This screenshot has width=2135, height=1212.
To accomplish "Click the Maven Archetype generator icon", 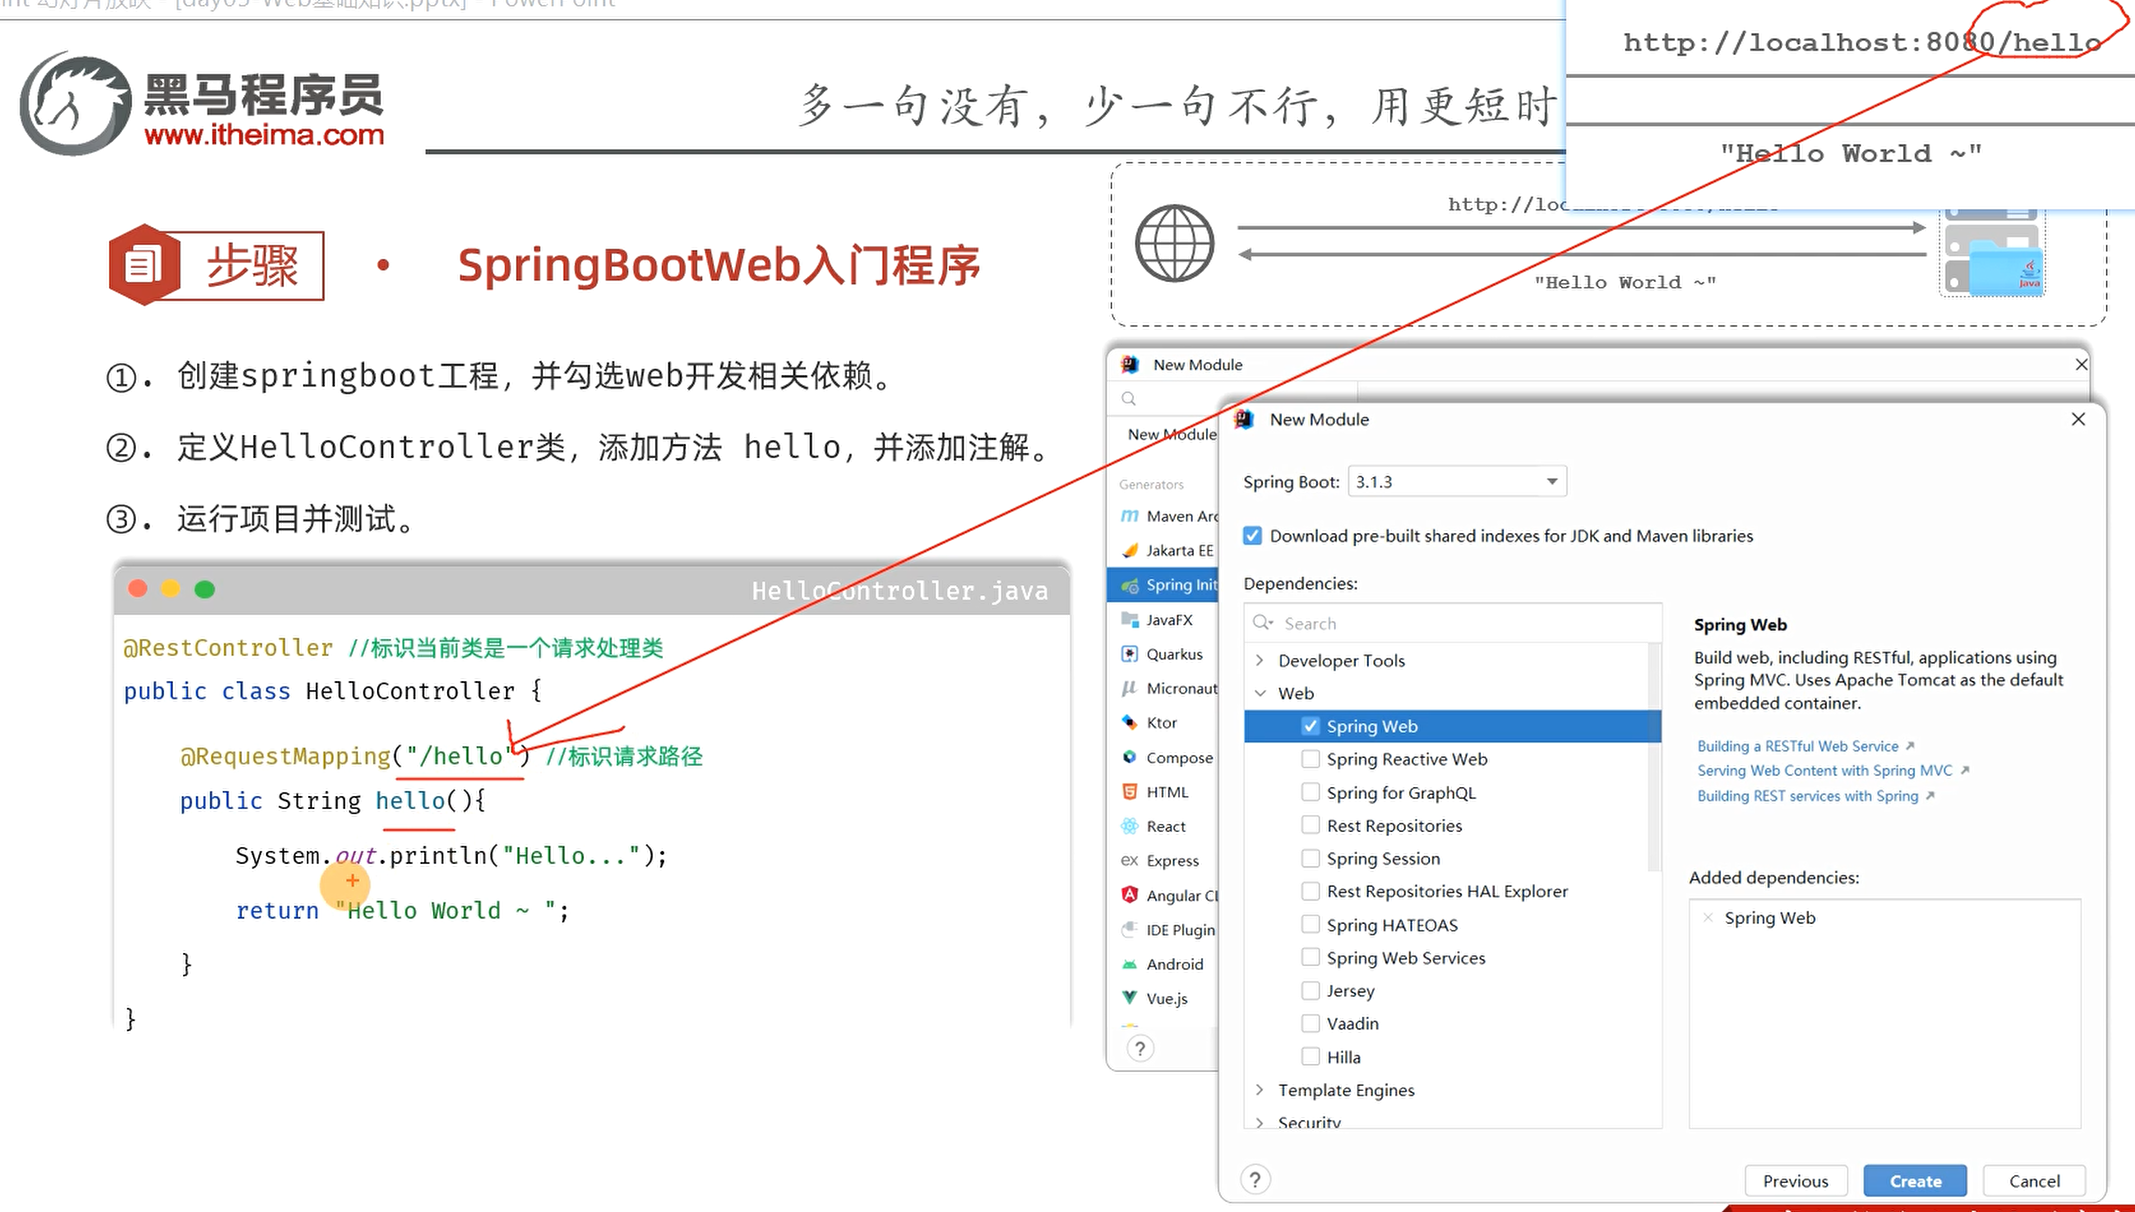I will [x=1130, y=516].
